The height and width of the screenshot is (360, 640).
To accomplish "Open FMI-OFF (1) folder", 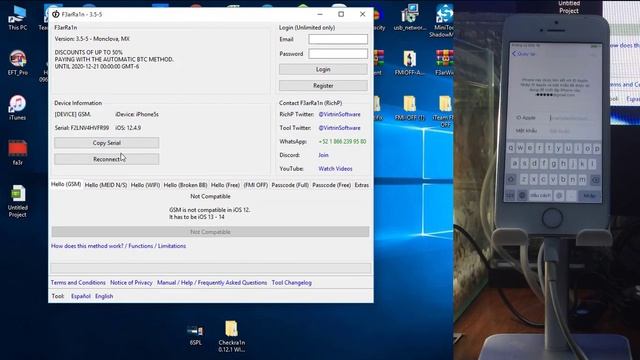I will [x=409, y=108].
